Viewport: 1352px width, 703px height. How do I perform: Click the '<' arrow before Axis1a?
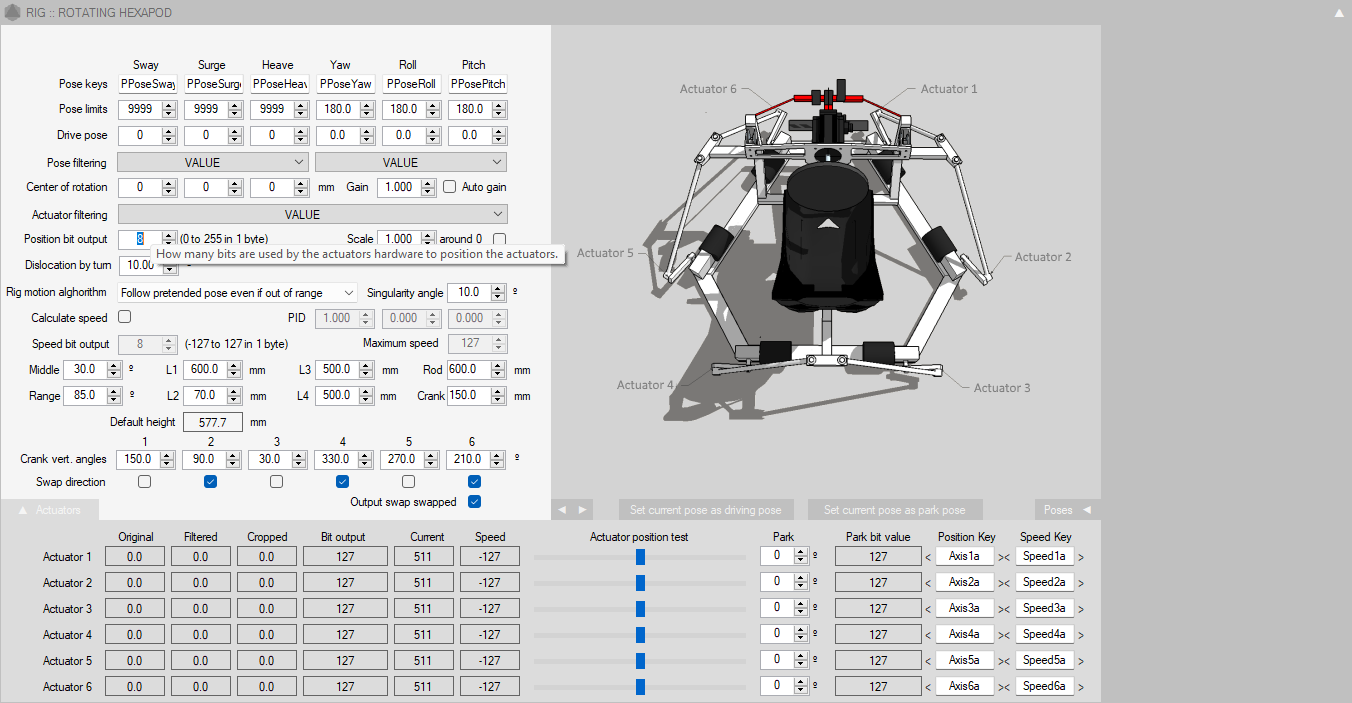[x=928, y=558]
